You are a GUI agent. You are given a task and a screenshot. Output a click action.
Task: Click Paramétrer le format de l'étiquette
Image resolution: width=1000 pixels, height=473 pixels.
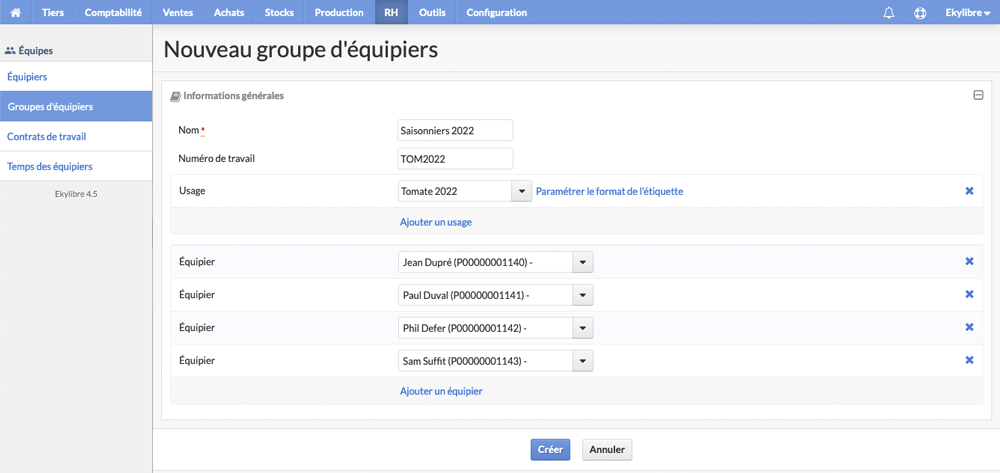point(610,191)
